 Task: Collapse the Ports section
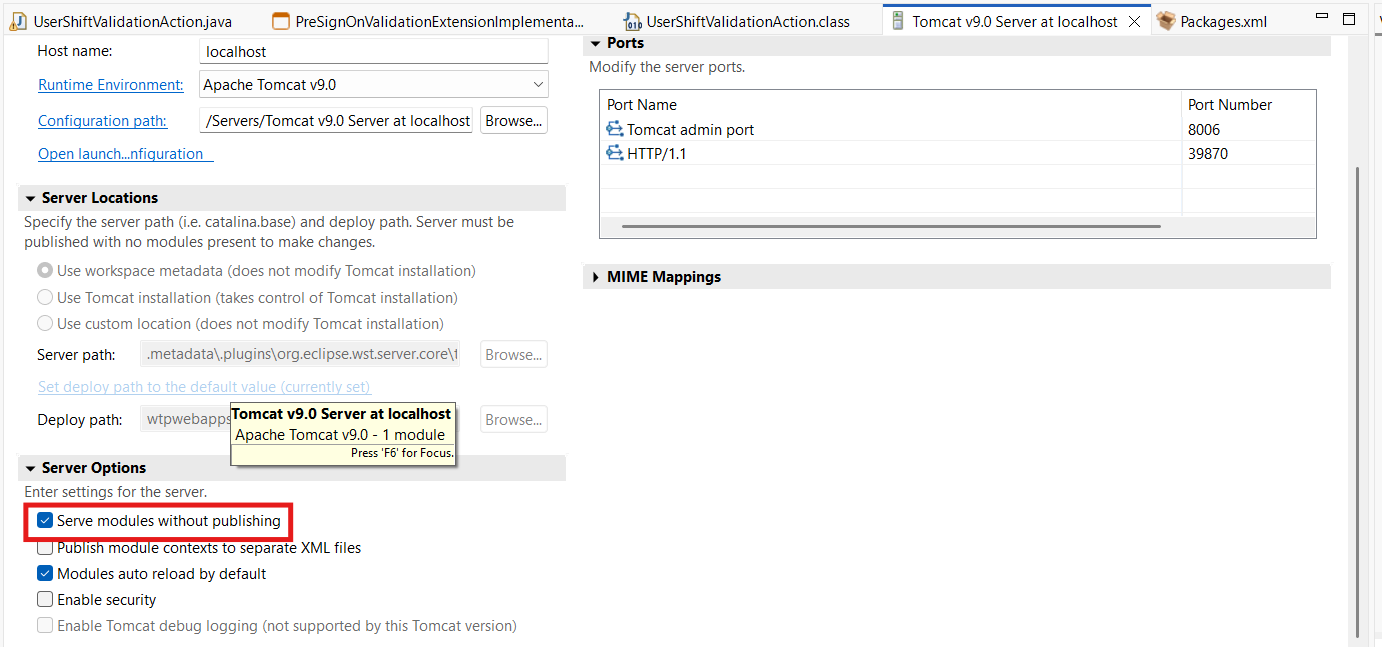(596, 43)
